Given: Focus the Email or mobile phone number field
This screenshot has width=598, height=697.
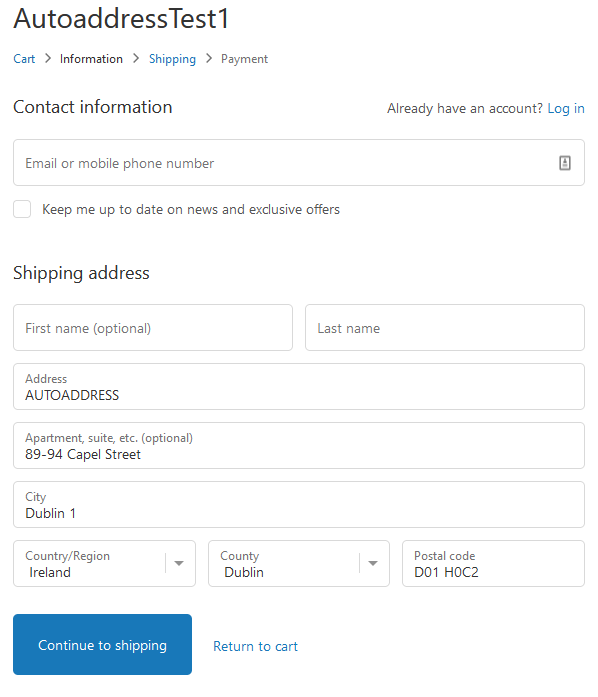Looking at the screenshot, I should tap(299, 163).
